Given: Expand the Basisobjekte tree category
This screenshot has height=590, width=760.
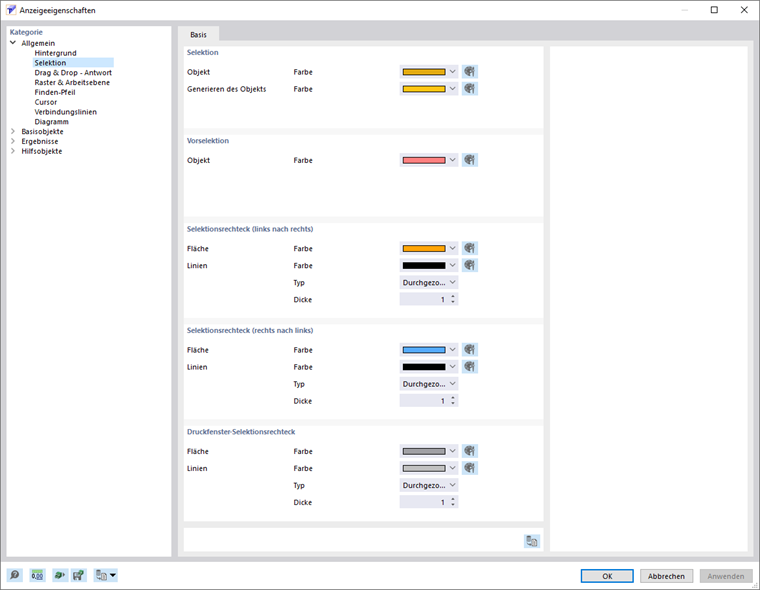Looking at the screenshot, I should click(13, 131).
